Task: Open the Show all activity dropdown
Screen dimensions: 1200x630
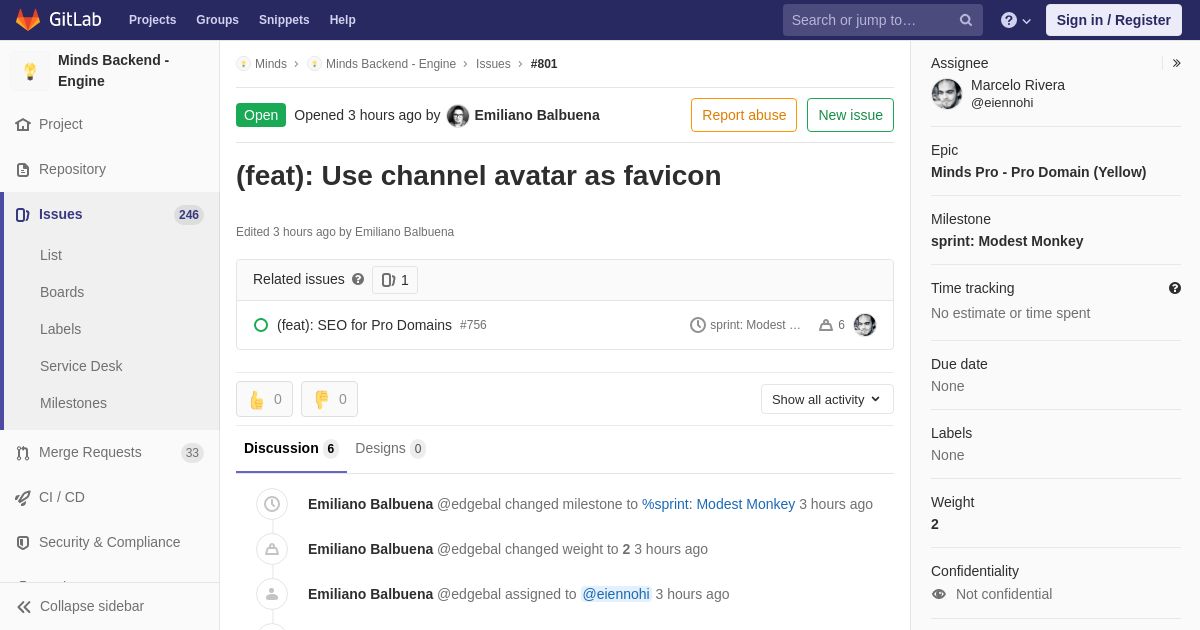Action: 827,399
